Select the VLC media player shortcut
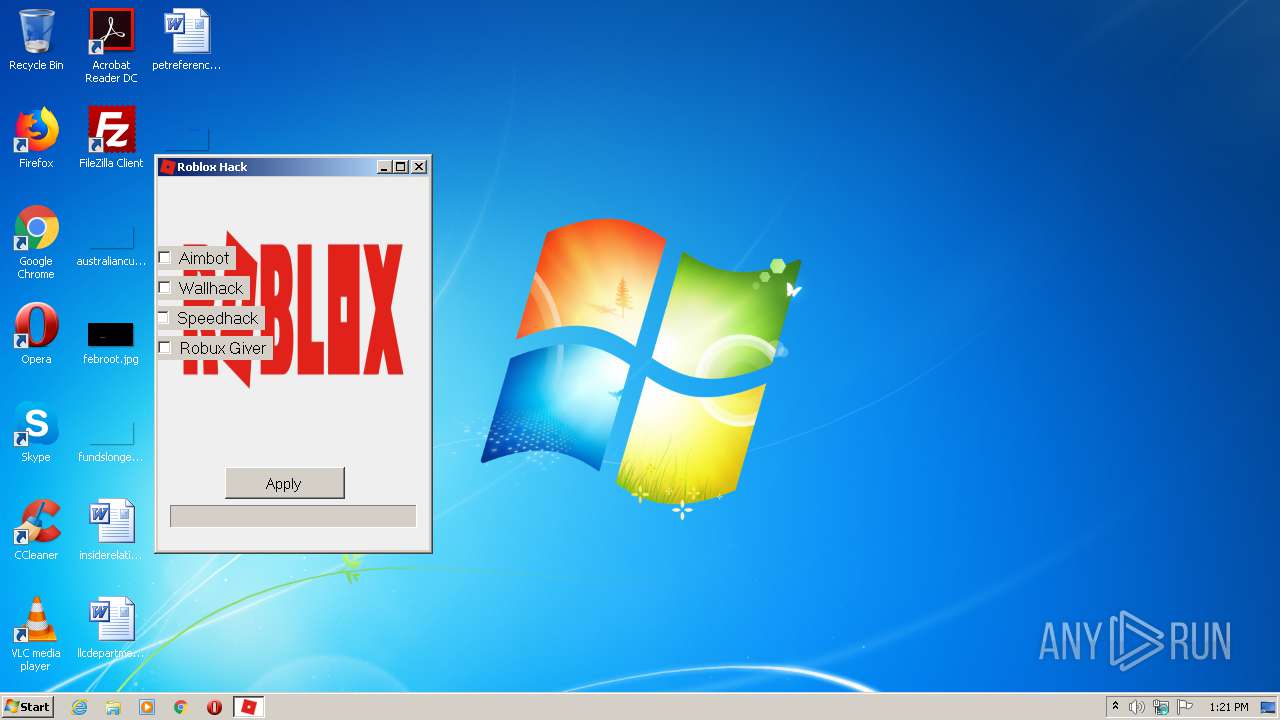 [36, 634]
